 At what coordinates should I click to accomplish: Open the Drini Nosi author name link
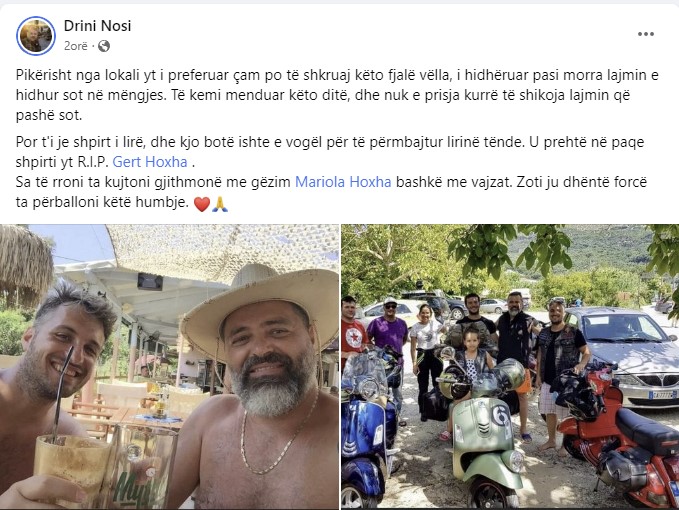(x=97, y=26)
